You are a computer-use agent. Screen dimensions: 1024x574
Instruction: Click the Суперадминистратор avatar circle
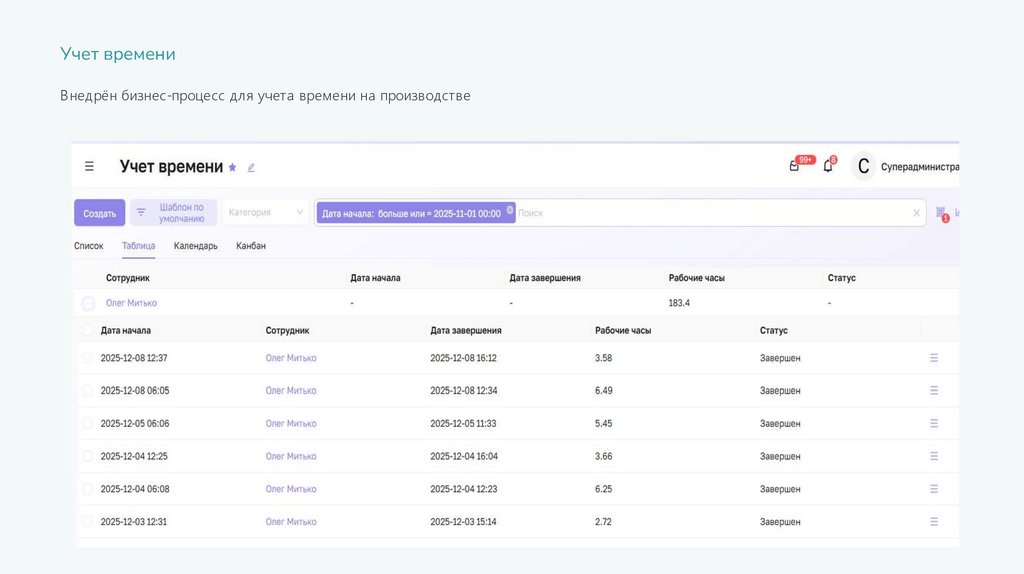863,167
